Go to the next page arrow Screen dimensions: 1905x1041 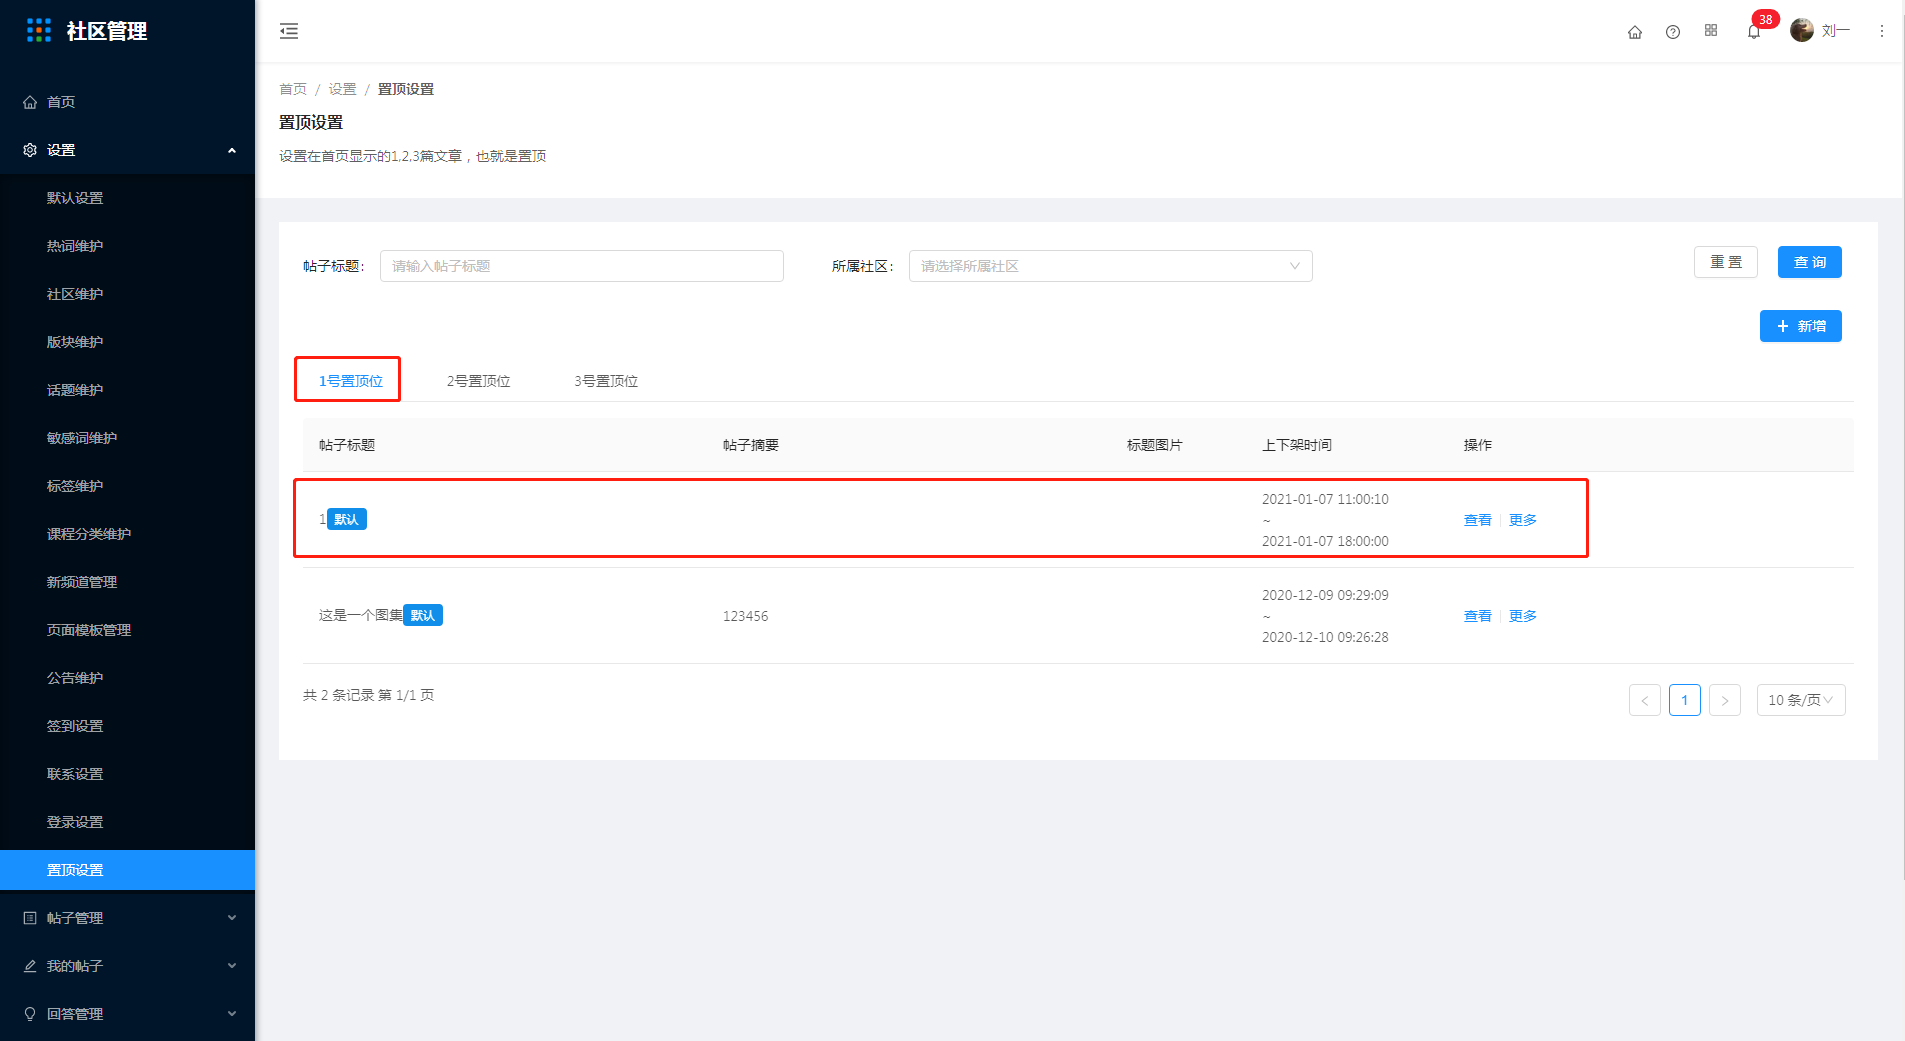coord(1724,700)
